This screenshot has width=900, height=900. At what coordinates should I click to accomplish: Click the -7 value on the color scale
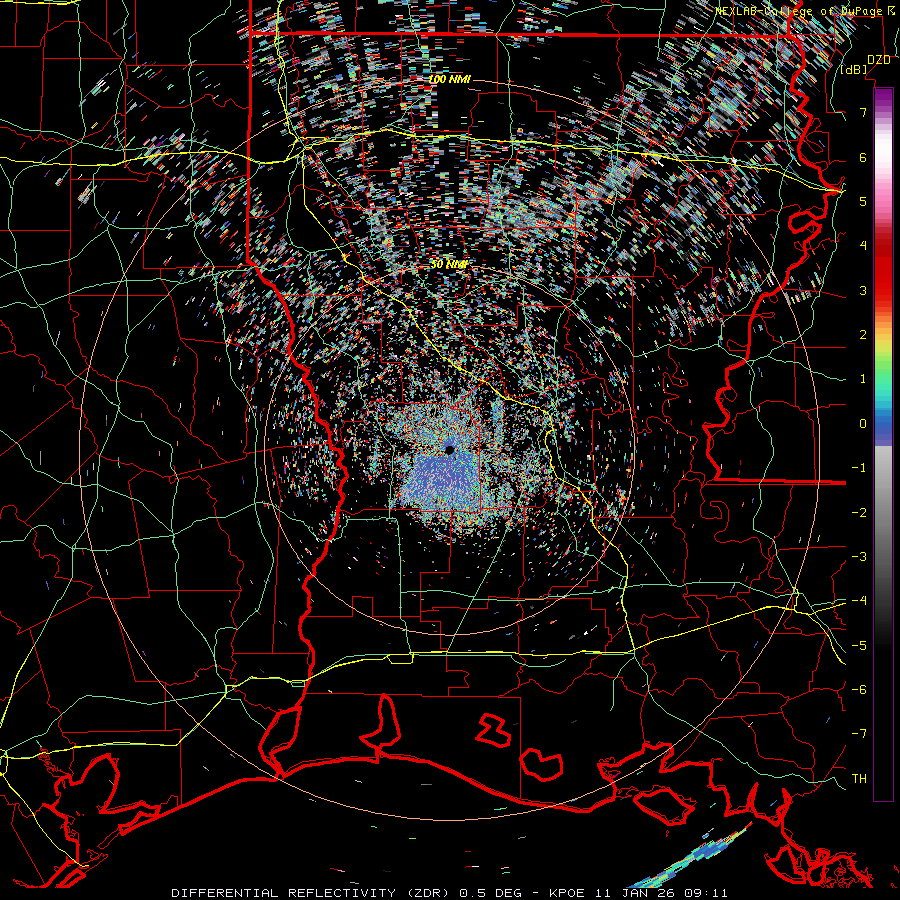click(x=859, y=734)
